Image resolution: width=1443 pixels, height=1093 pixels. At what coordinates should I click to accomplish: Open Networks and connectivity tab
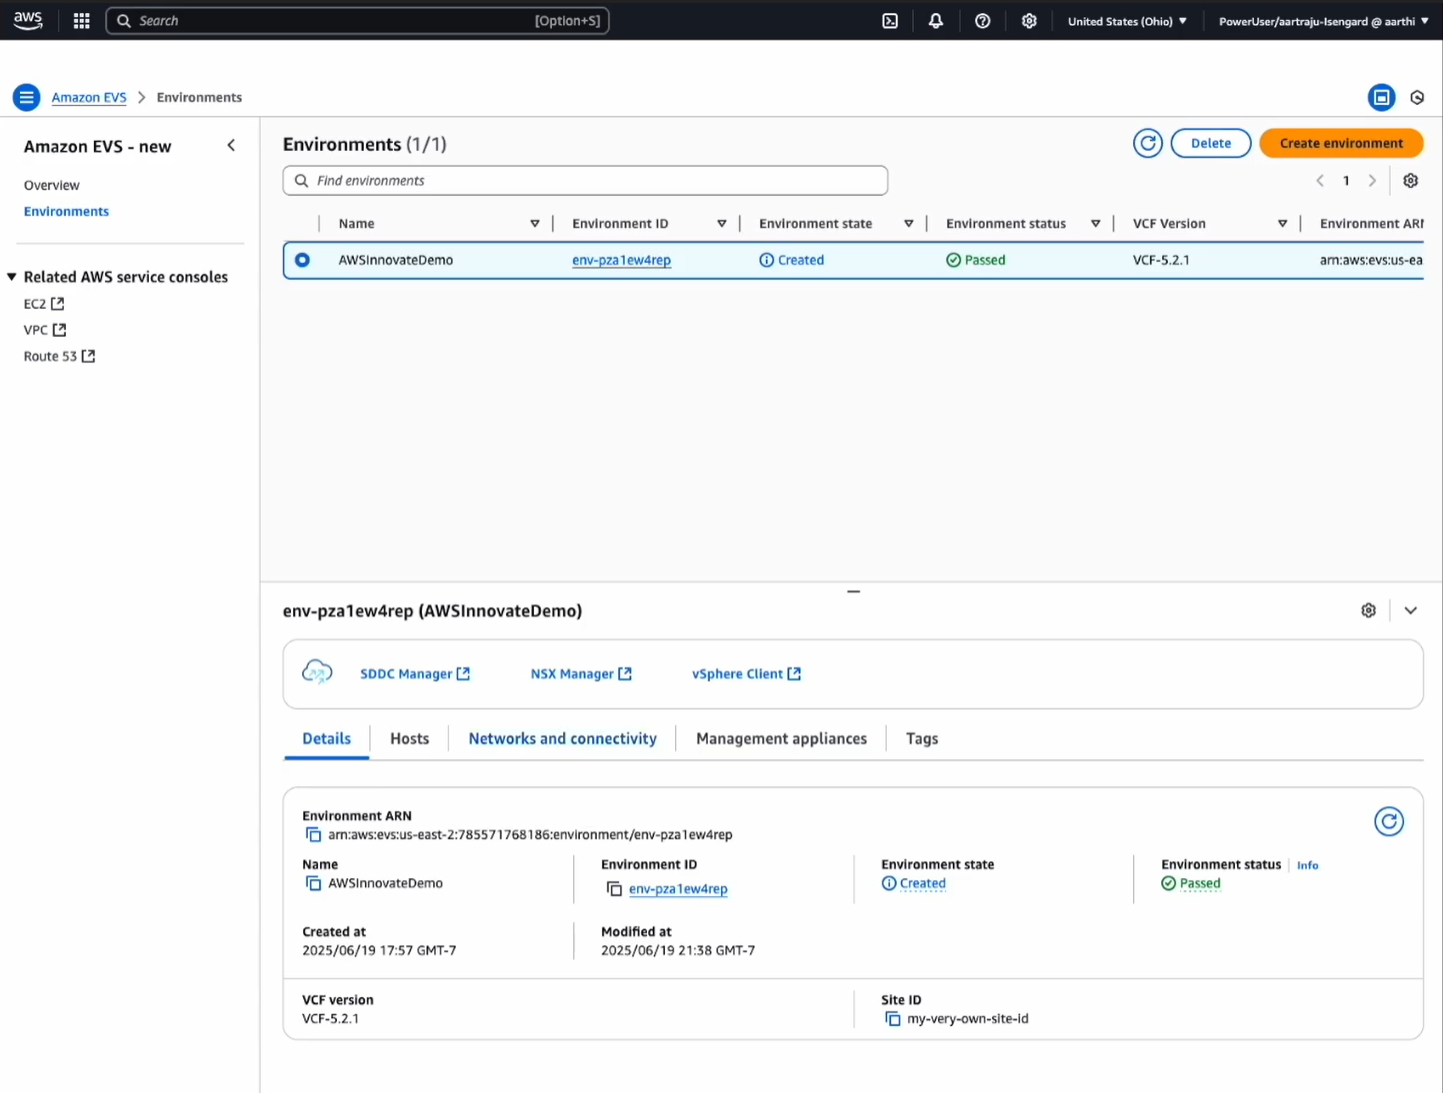pos(563,739)
